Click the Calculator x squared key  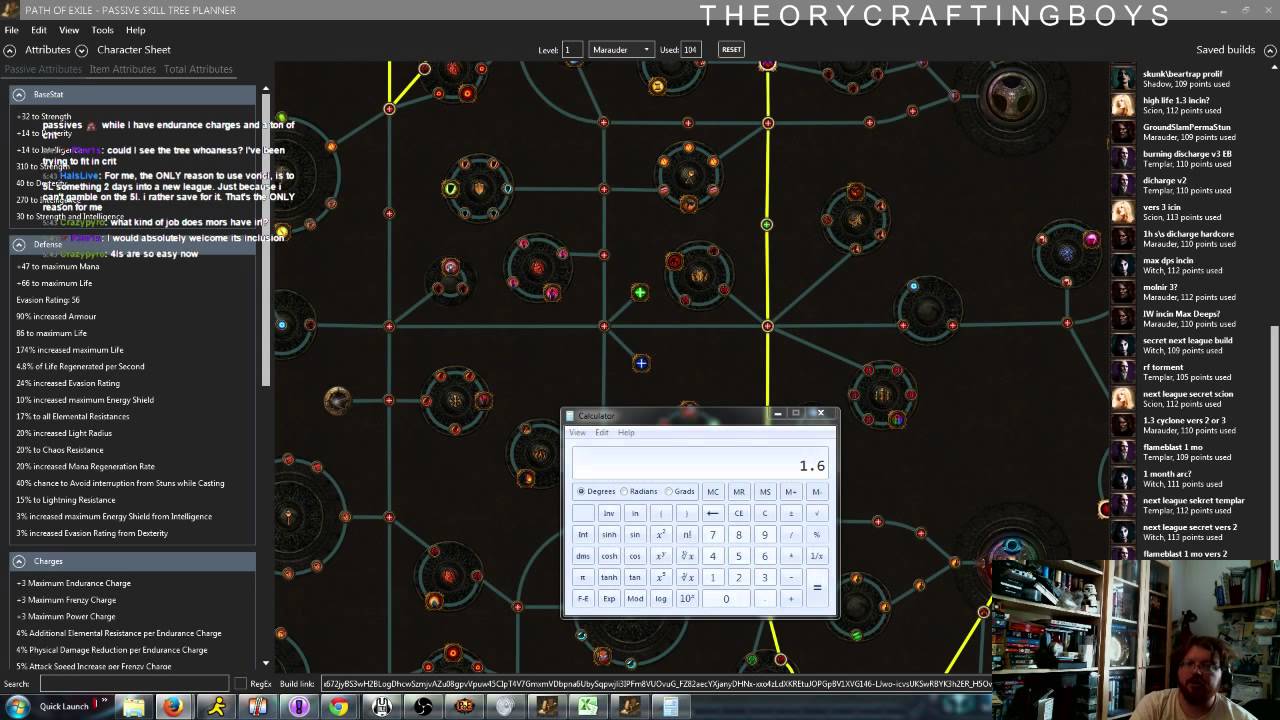pyautogui.click(x=661, y=534)
